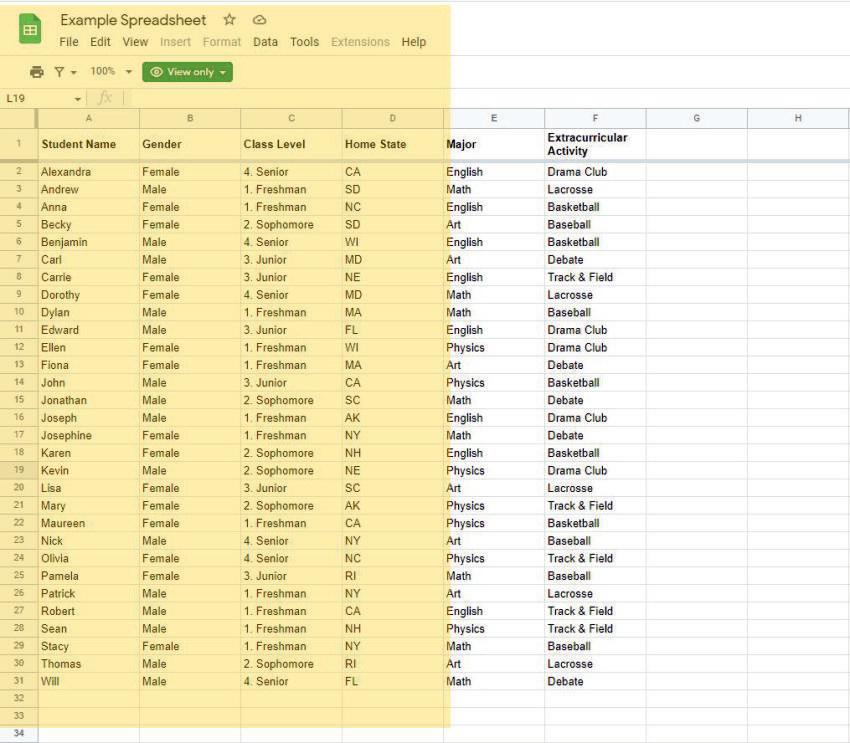Select the cell containing Thomas

tap(88, 663)
